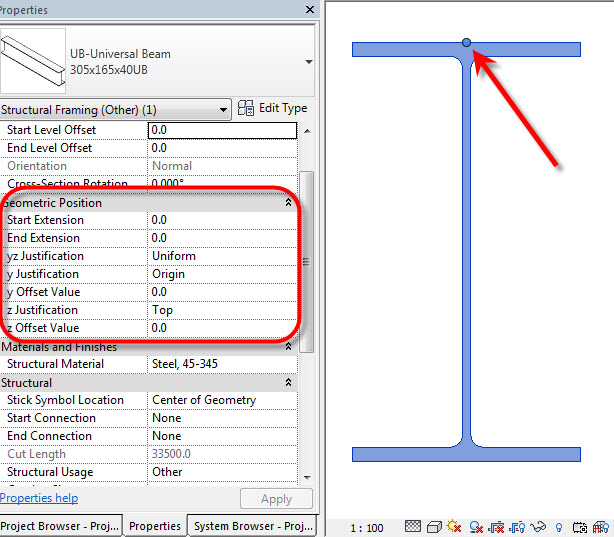Open the view scale 1 : 100 selector
Screen dimensions: 614x537
tap(367, 528)
